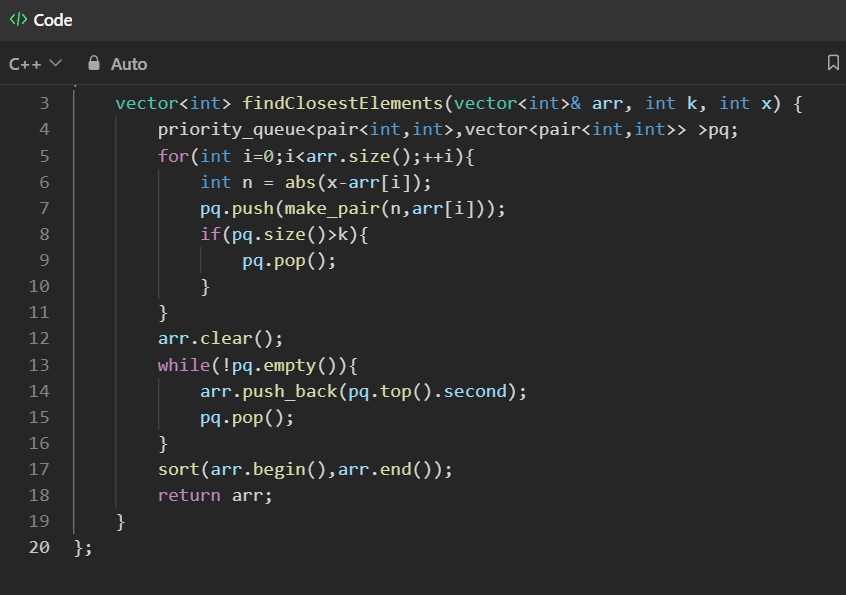Click 'empty' on line 13
The image size is (846, 595).
click(x=289, y=366)
